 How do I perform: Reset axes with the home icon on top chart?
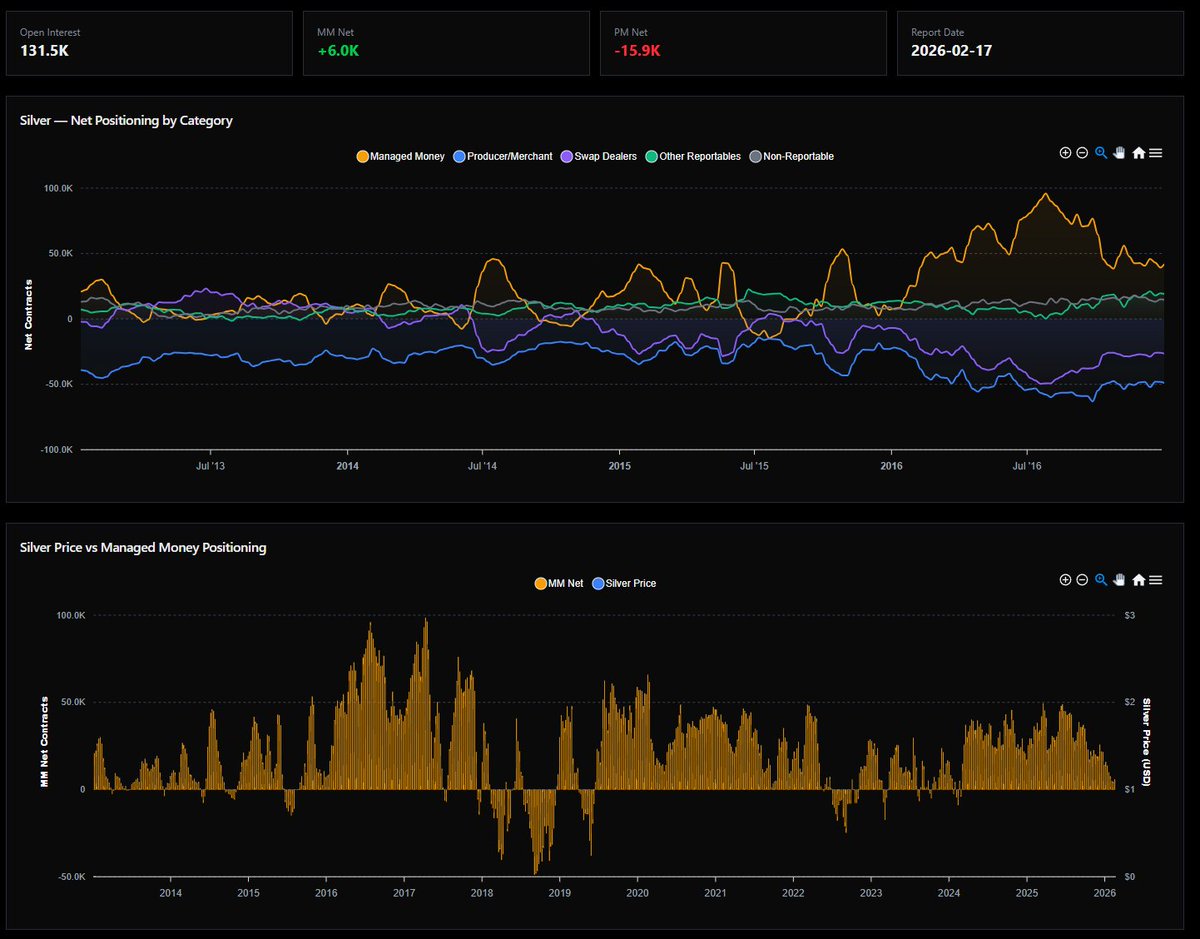click(x=1138, y=152)
